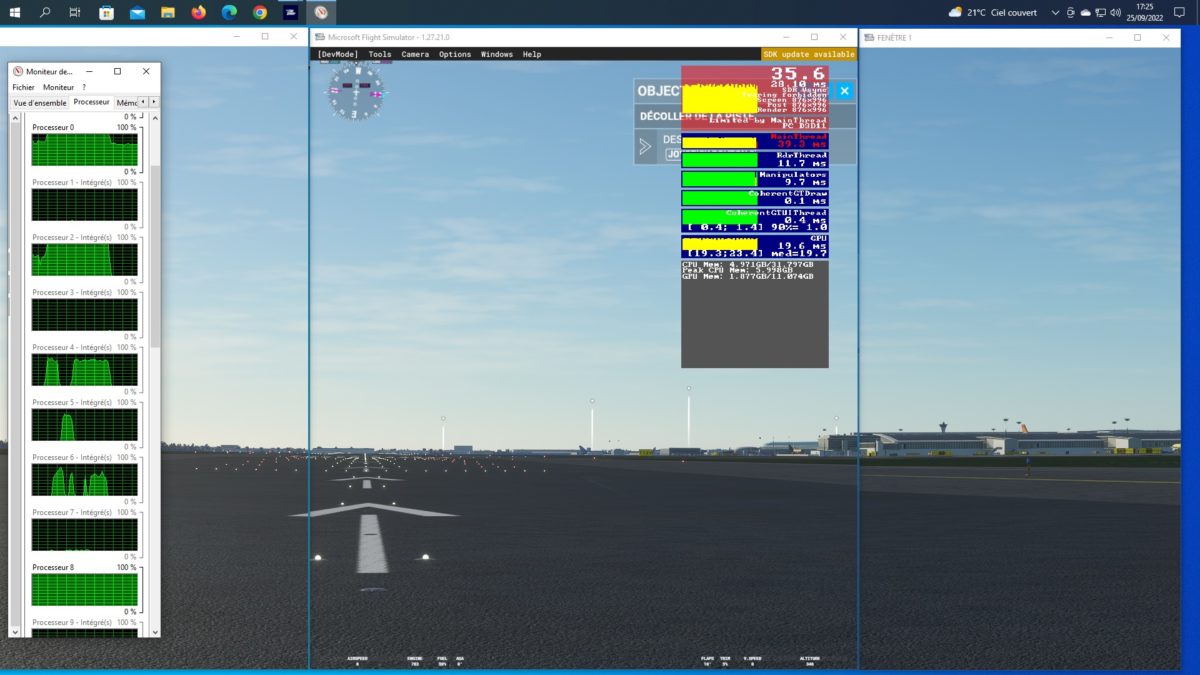Open the Mail app from the taskbar
The width and height of the screenshot is (1200, 675).
click(x=137, y=12)
